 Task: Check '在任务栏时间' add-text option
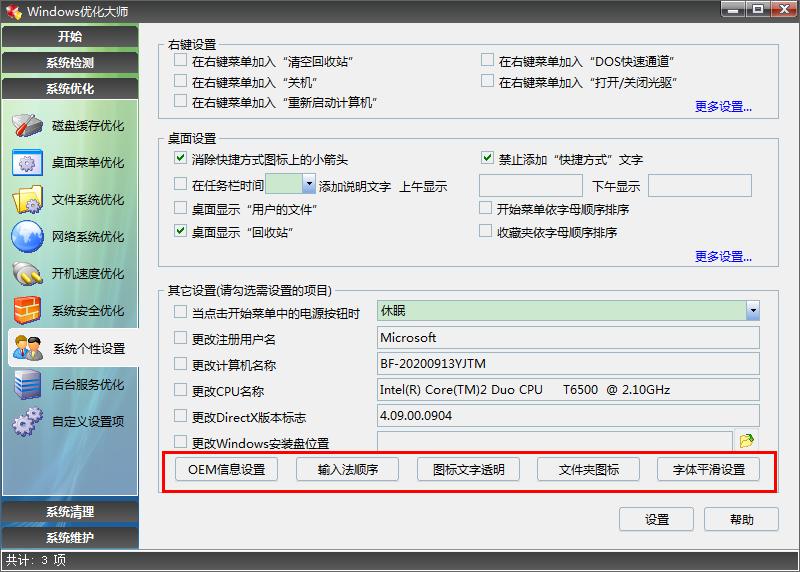(x=181, y=184)
